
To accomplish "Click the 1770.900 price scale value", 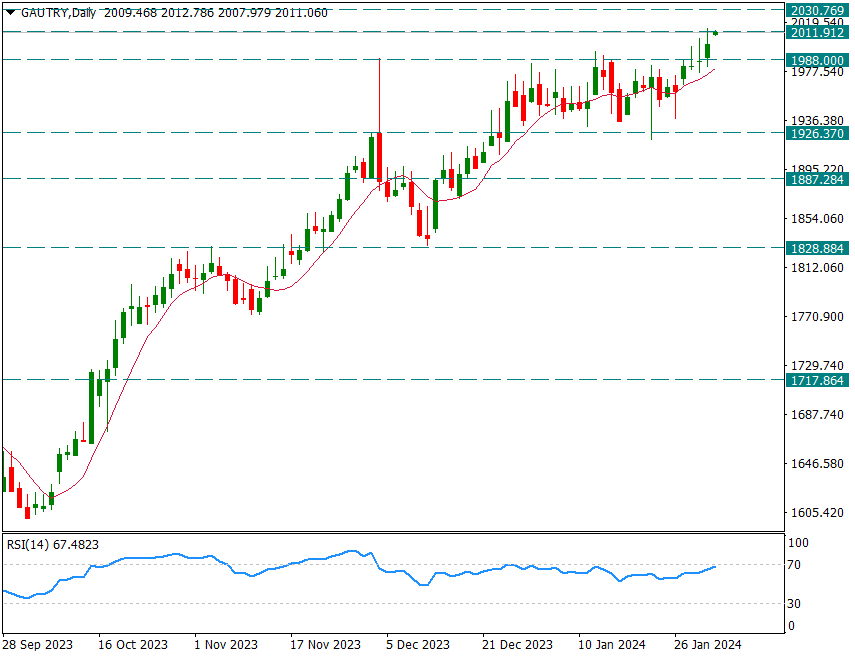I will (x=817, y=316).
